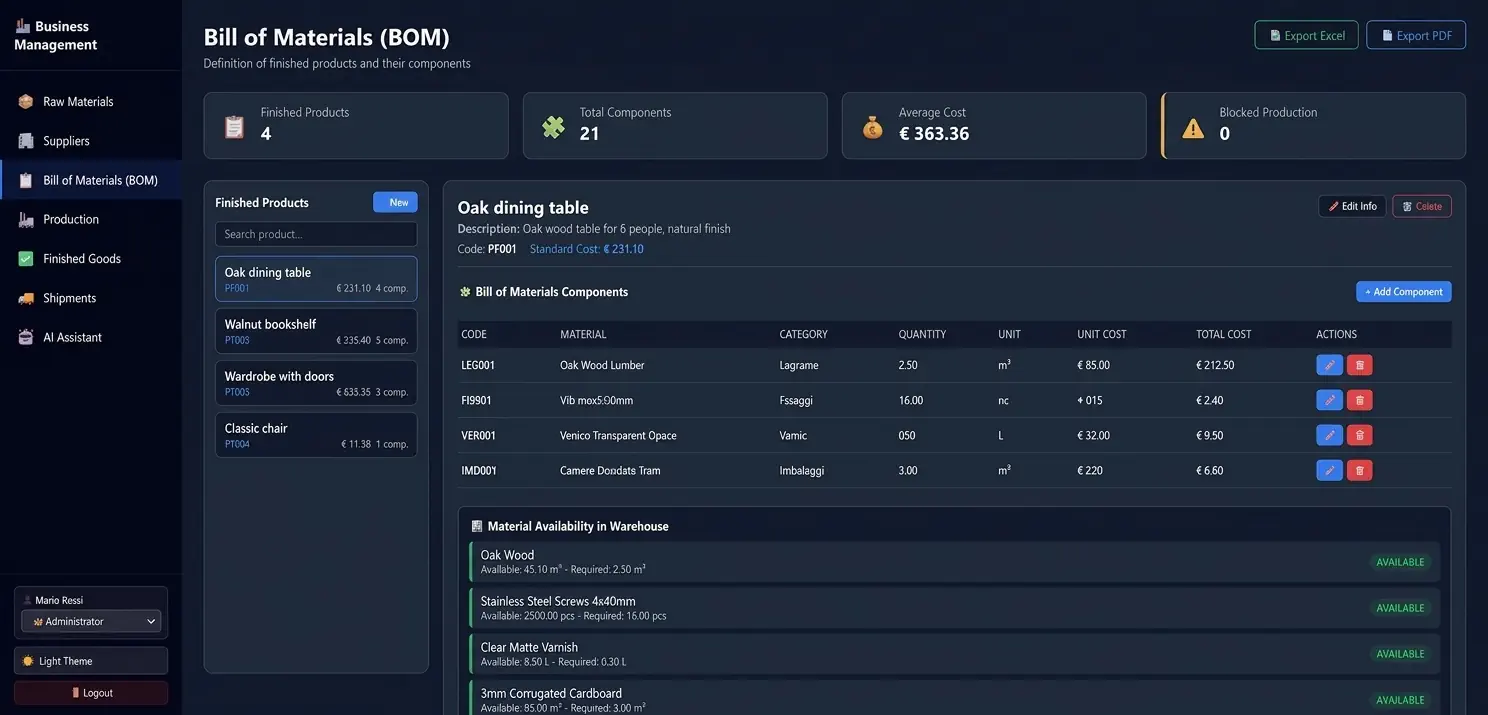Click the Bill of Materials Components heading icon
This screenshot has height=715, width=1488.
point(465,292)
